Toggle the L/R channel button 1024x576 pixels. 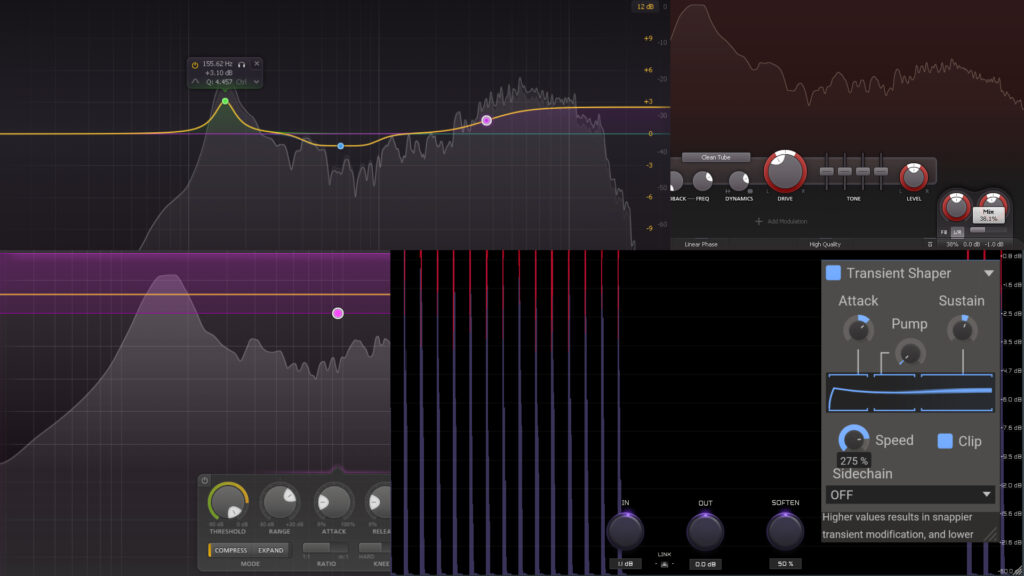tap(957, 232)
